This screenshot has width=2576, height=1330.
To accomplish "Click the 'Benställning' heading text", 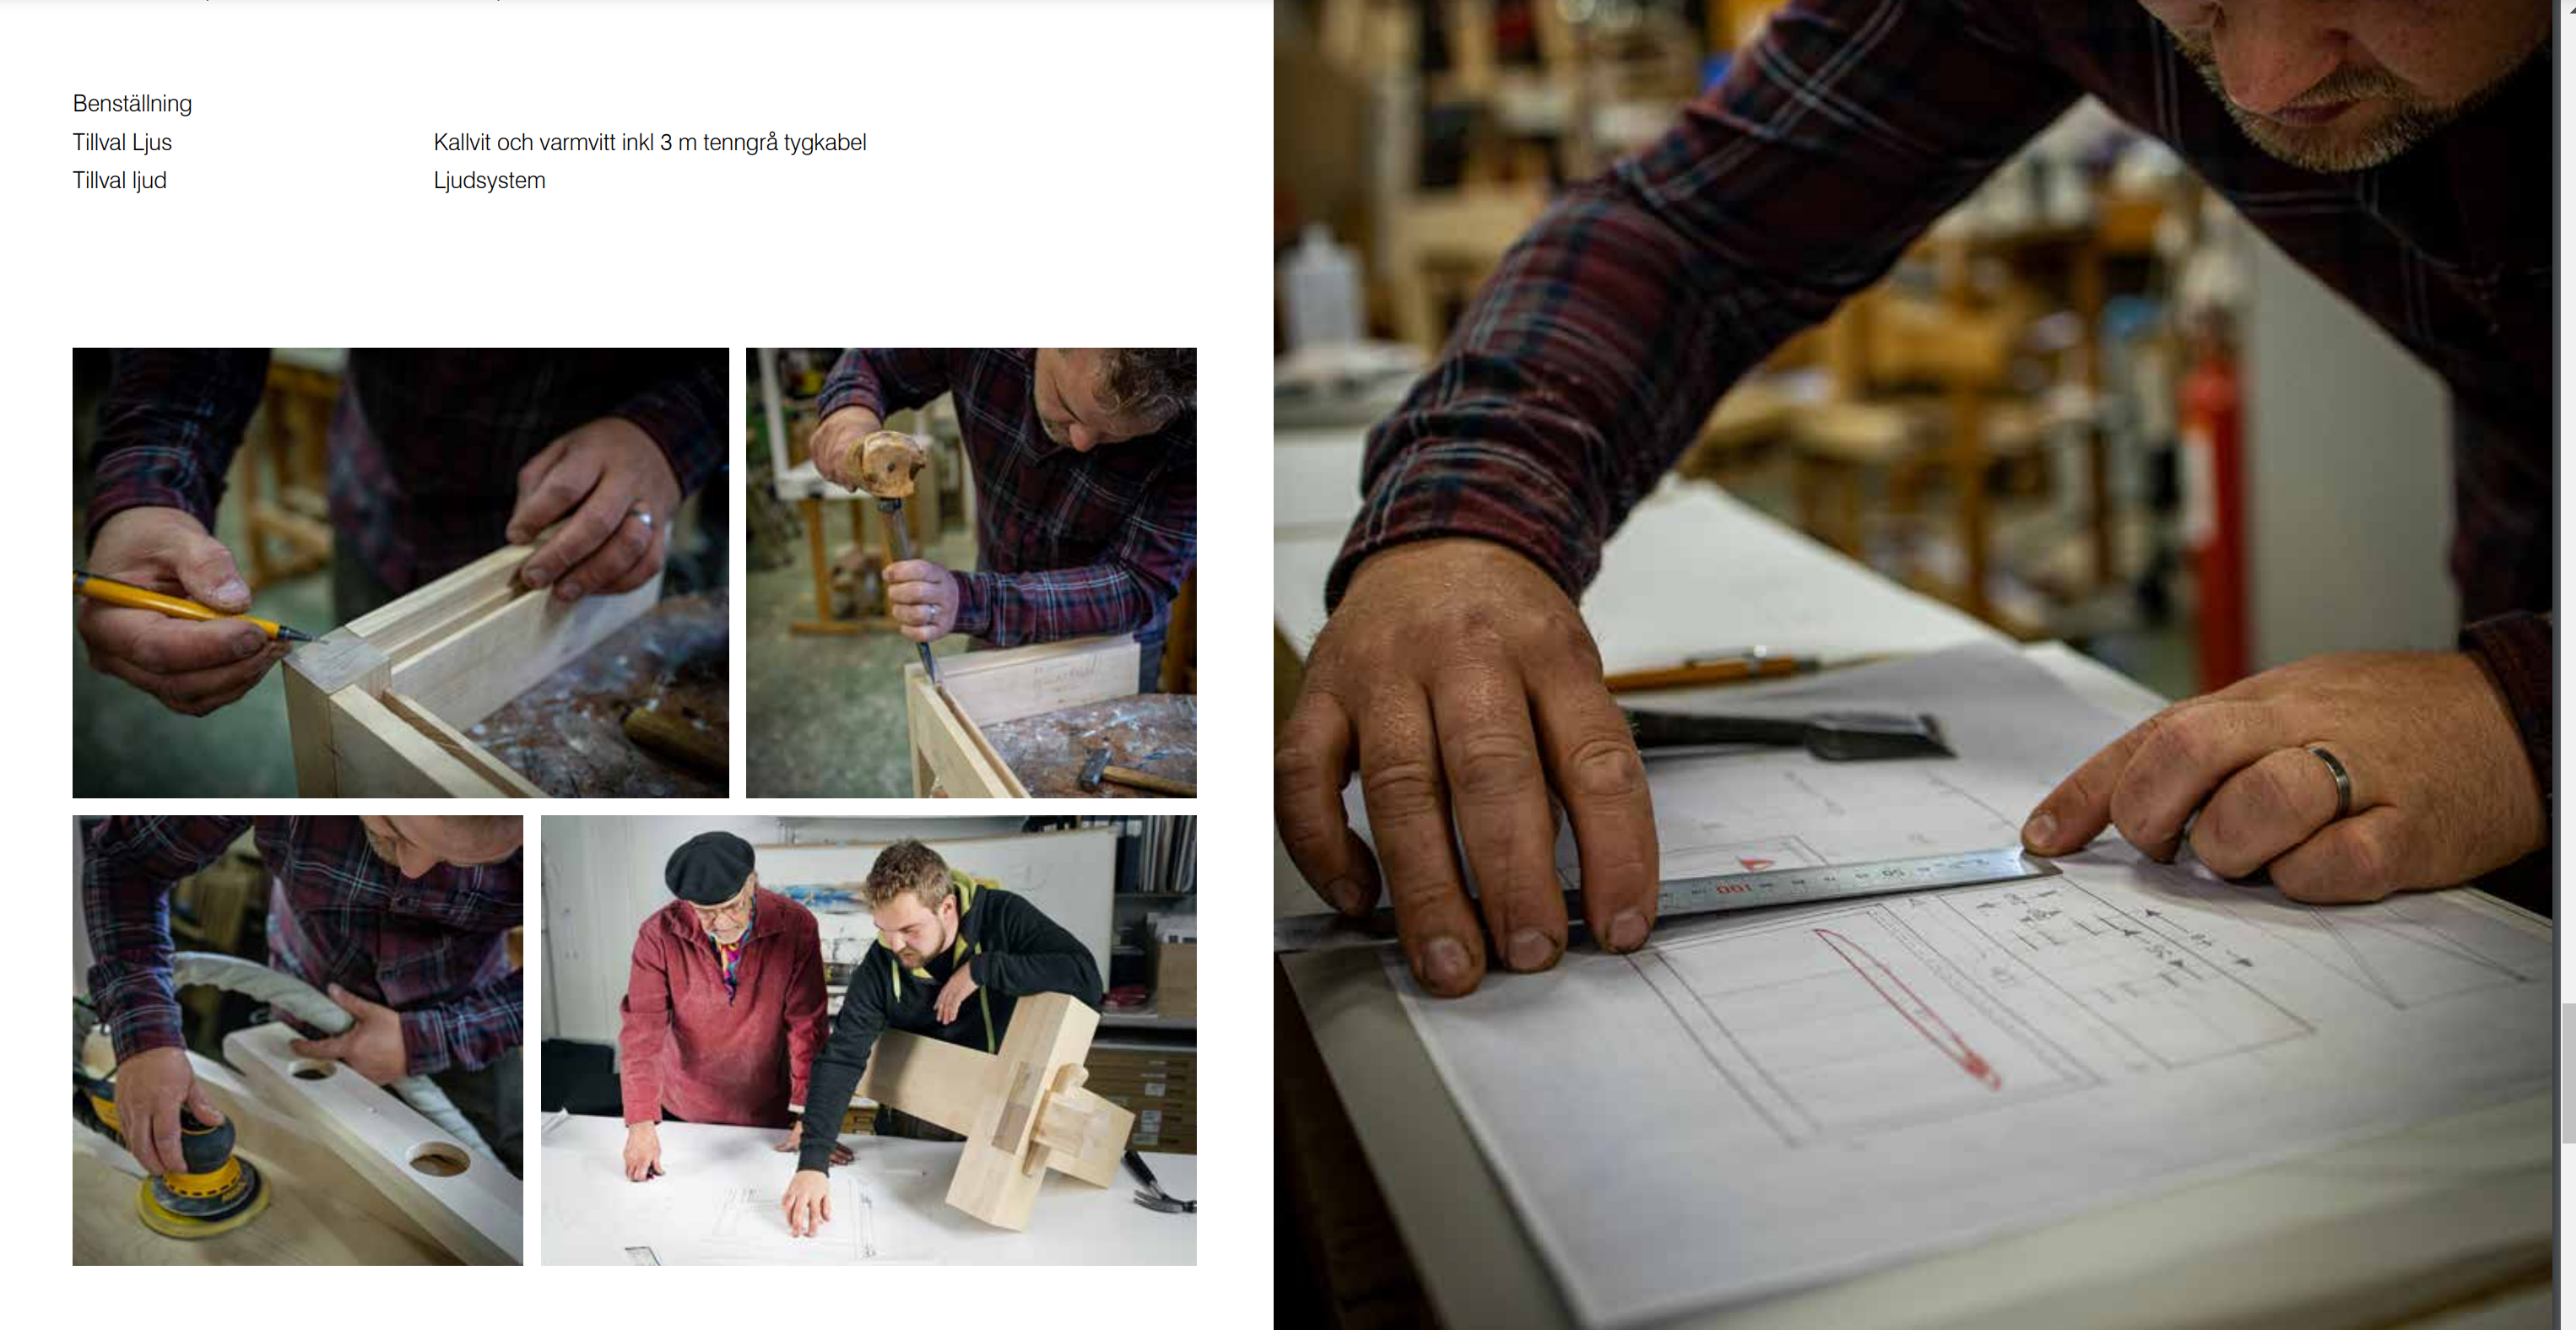I will [132, 104].
